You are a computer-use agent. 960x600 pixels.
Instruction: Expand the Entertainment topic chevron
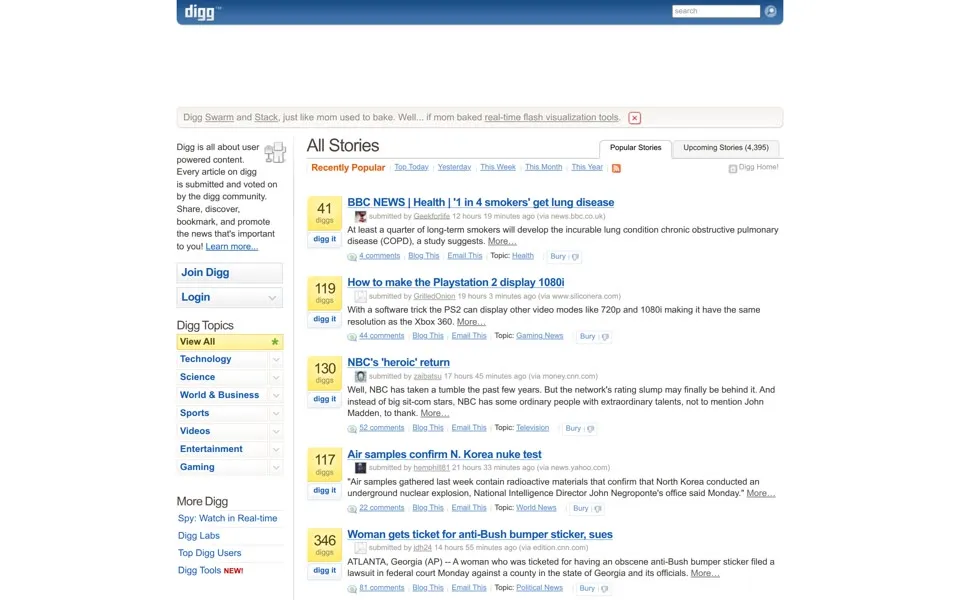click(x=276, y=449)
